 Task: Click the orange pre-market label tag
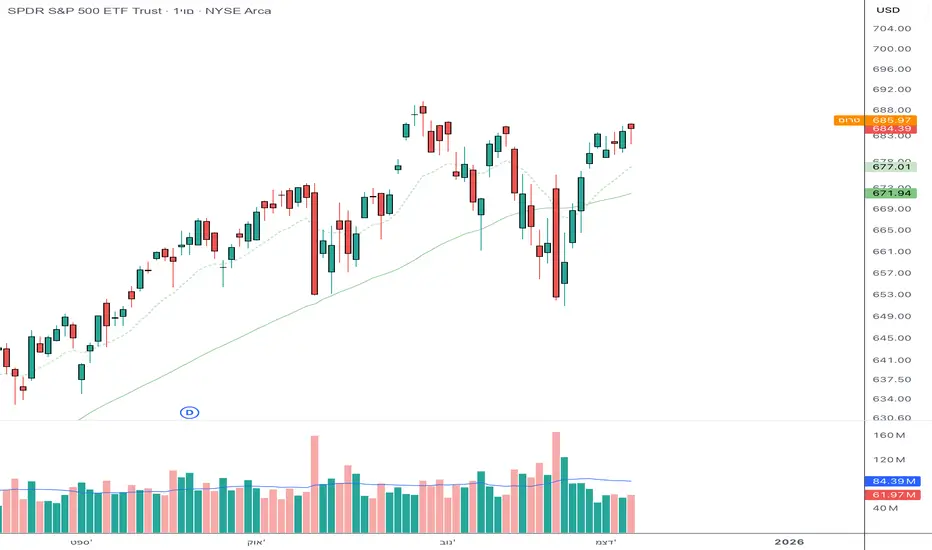click(x=847, y=120)
